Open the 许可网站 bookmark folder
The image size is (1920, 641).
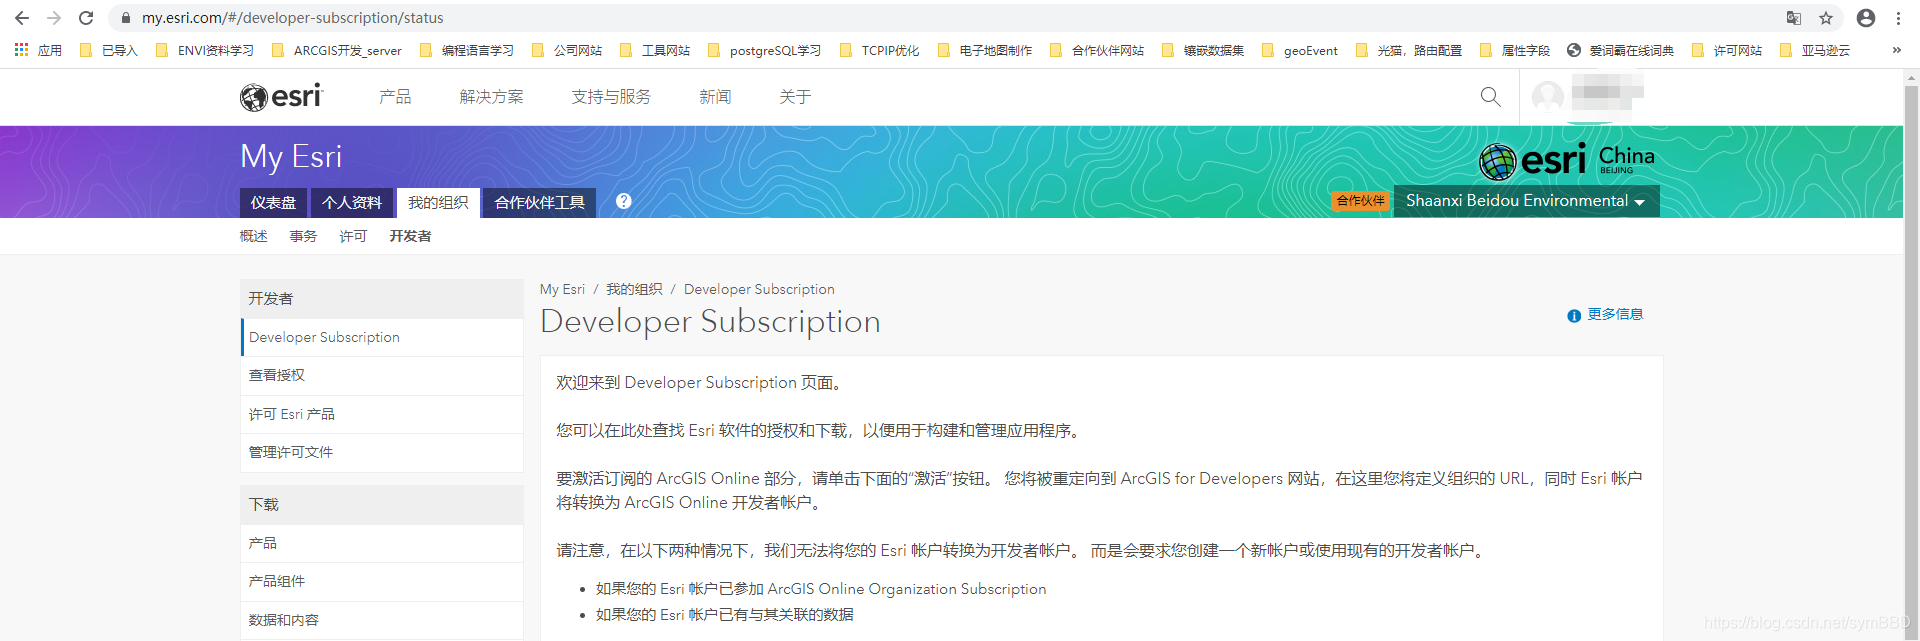[x=1727, y=50]
